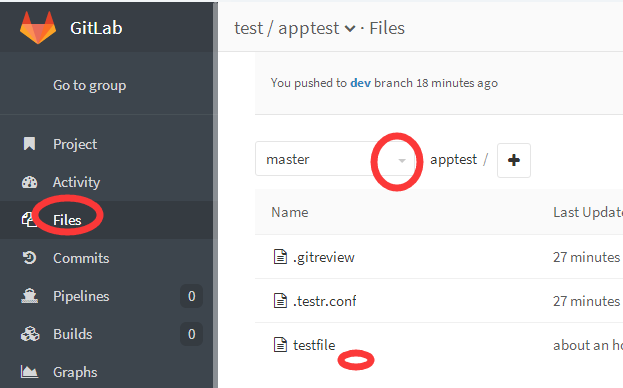Click the Commits history icon
This screenshot has height=388, width=623.
click(29, 258)
